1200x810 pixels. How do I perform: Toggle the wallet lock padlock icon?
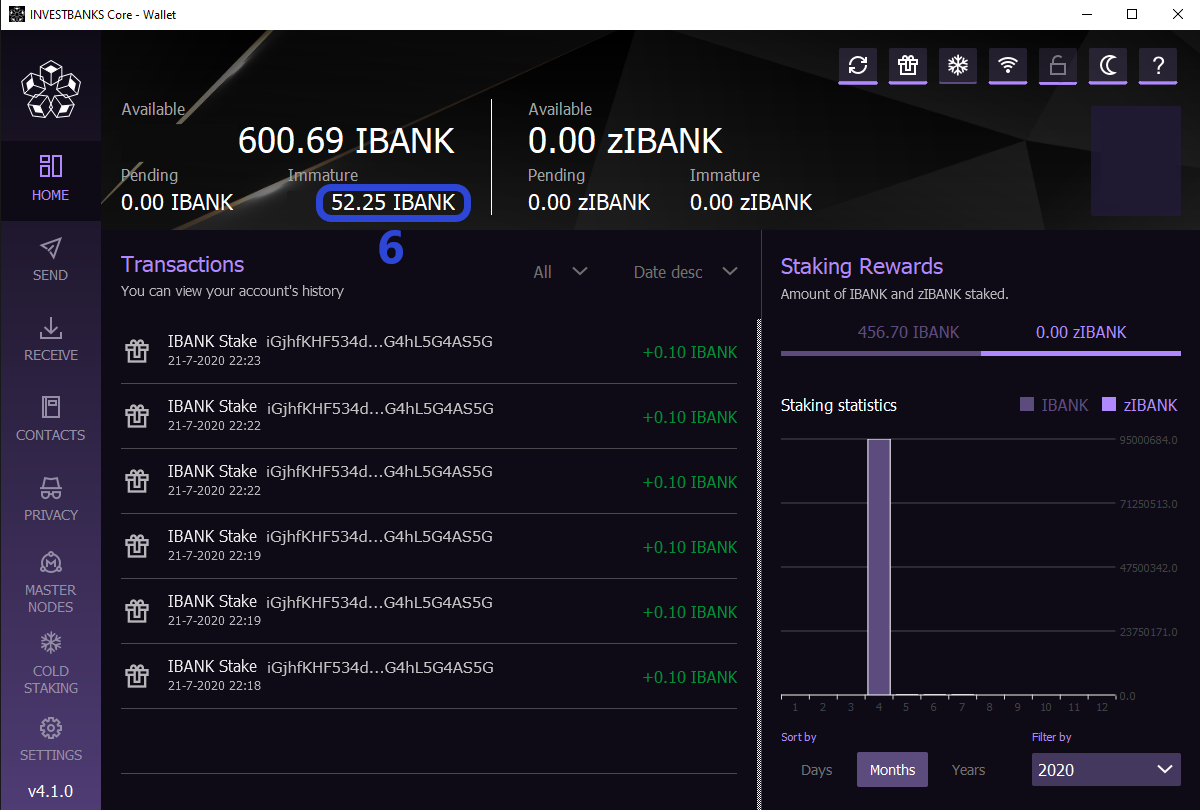pyautogui.click(x=1058, y=66)
